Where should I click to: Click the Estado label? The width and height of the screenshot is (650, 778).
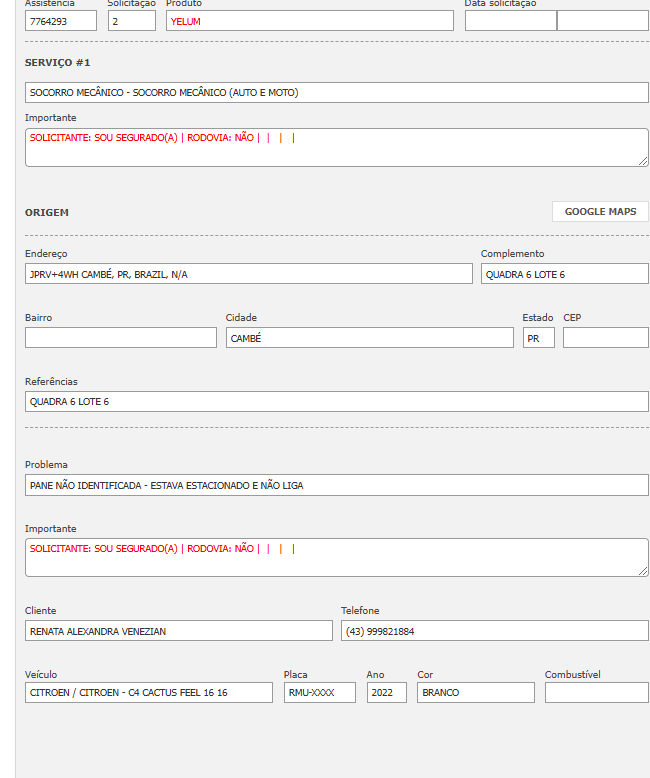[538, 318]
